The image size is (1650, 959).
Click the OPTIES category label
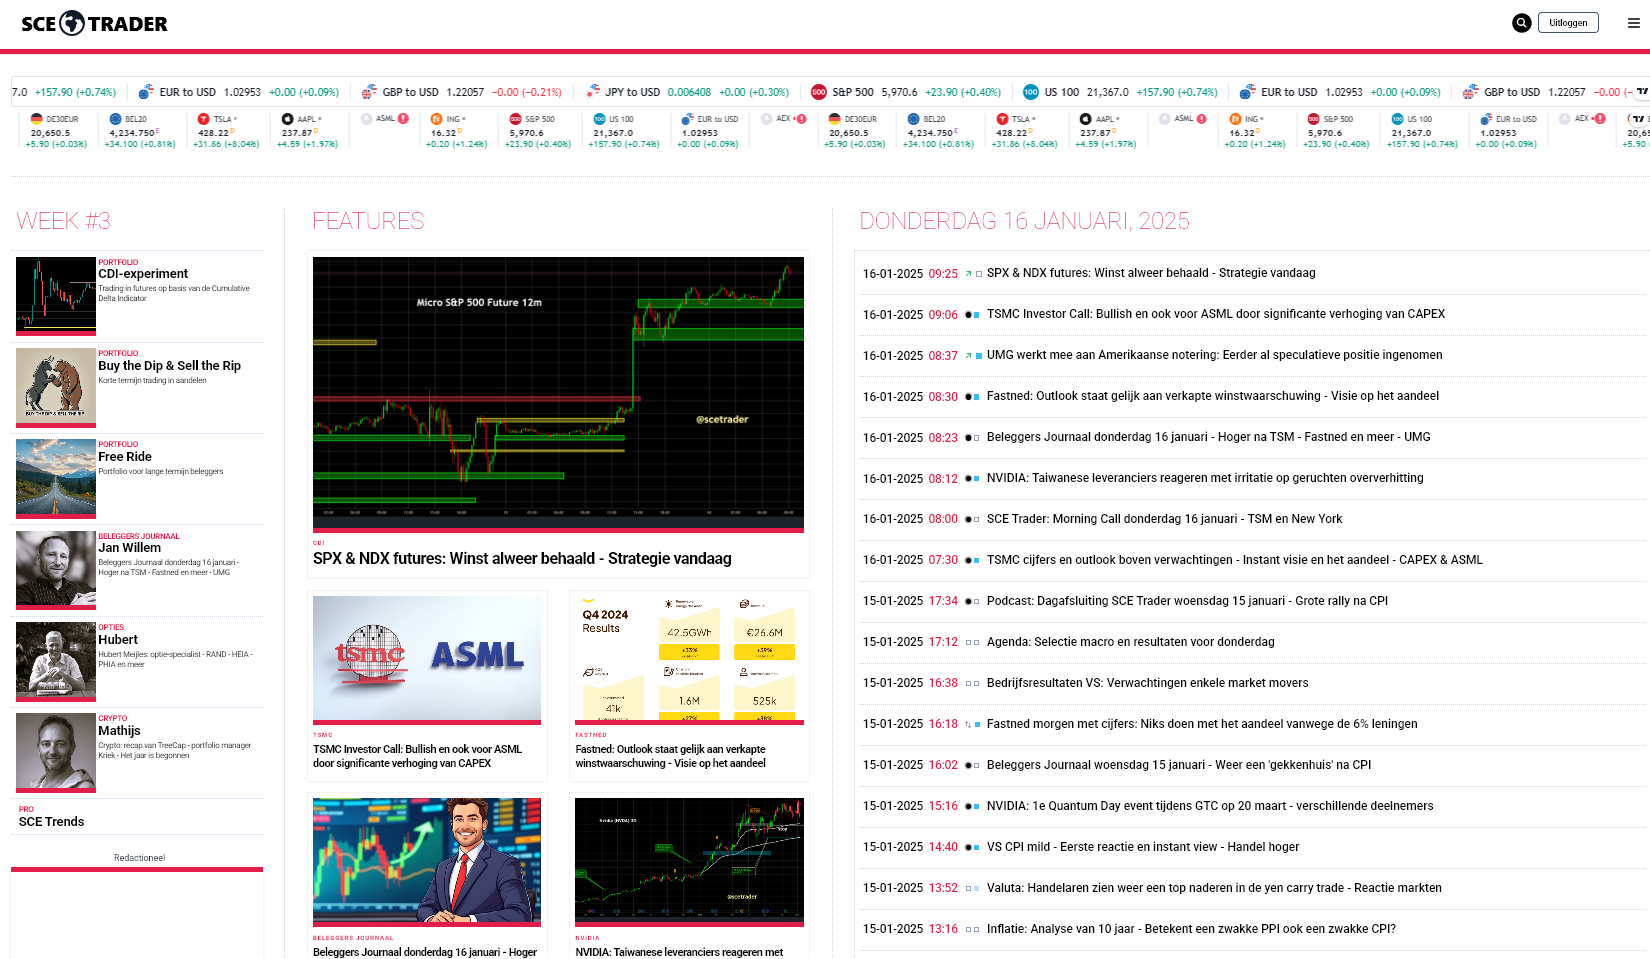(111, 628)
